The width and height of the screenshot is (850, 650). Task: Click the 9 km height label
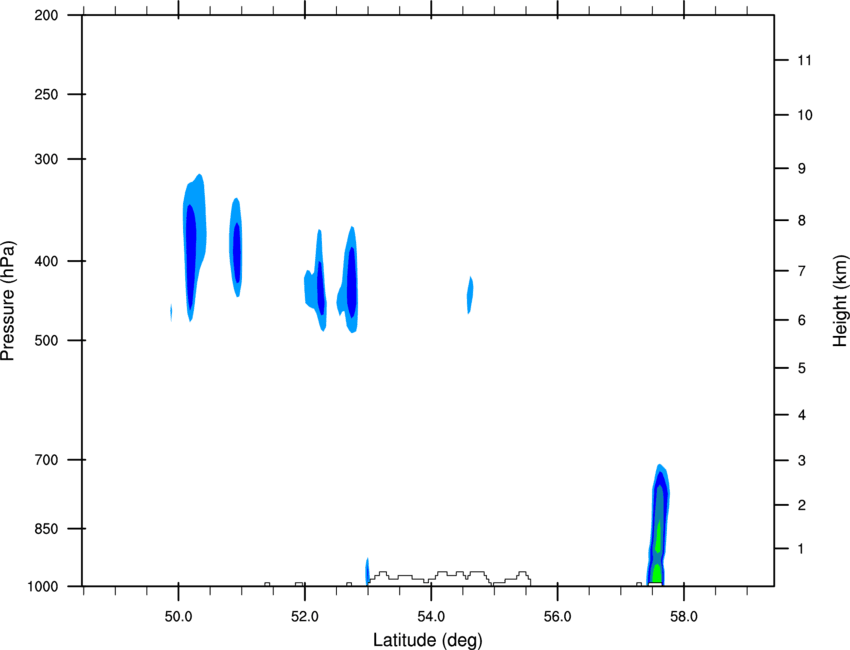pos(802,169)
